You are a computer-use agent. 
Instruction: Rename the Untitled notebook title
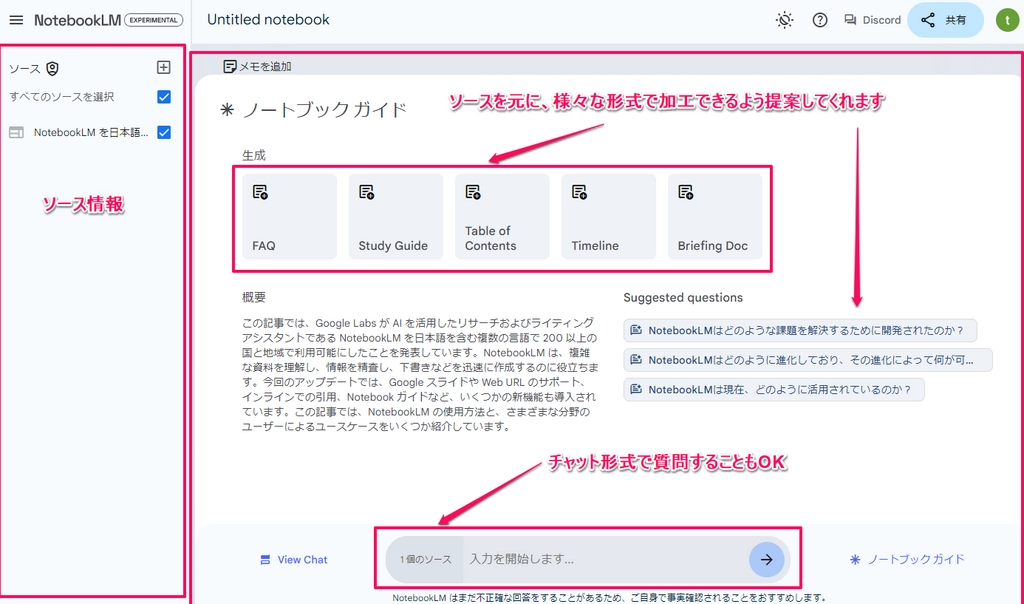pyautogui.click(x=268, y=20)
